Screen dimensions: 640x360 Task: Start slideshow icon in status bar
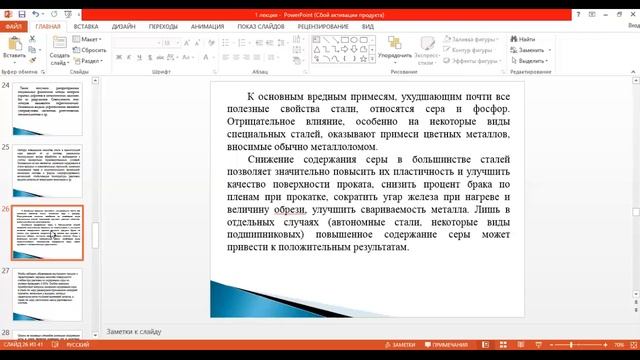[x=538, y=345]
